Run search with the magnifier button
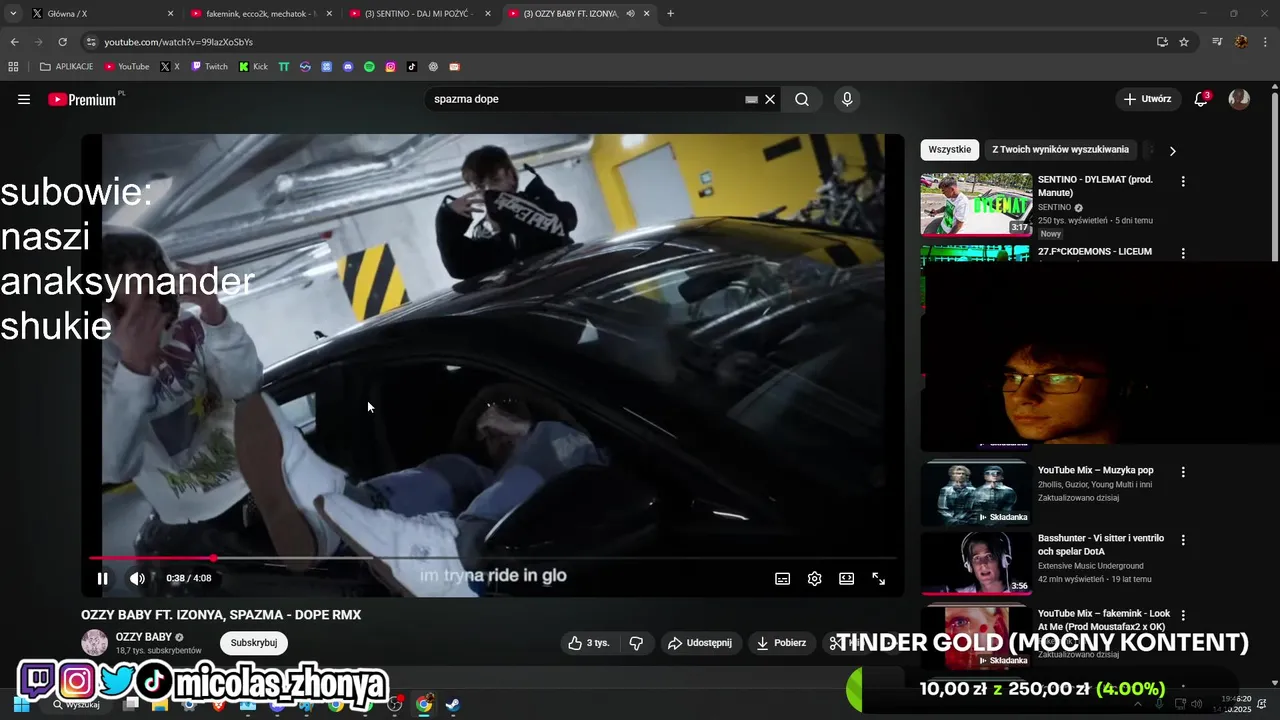 tap(802, 99)
